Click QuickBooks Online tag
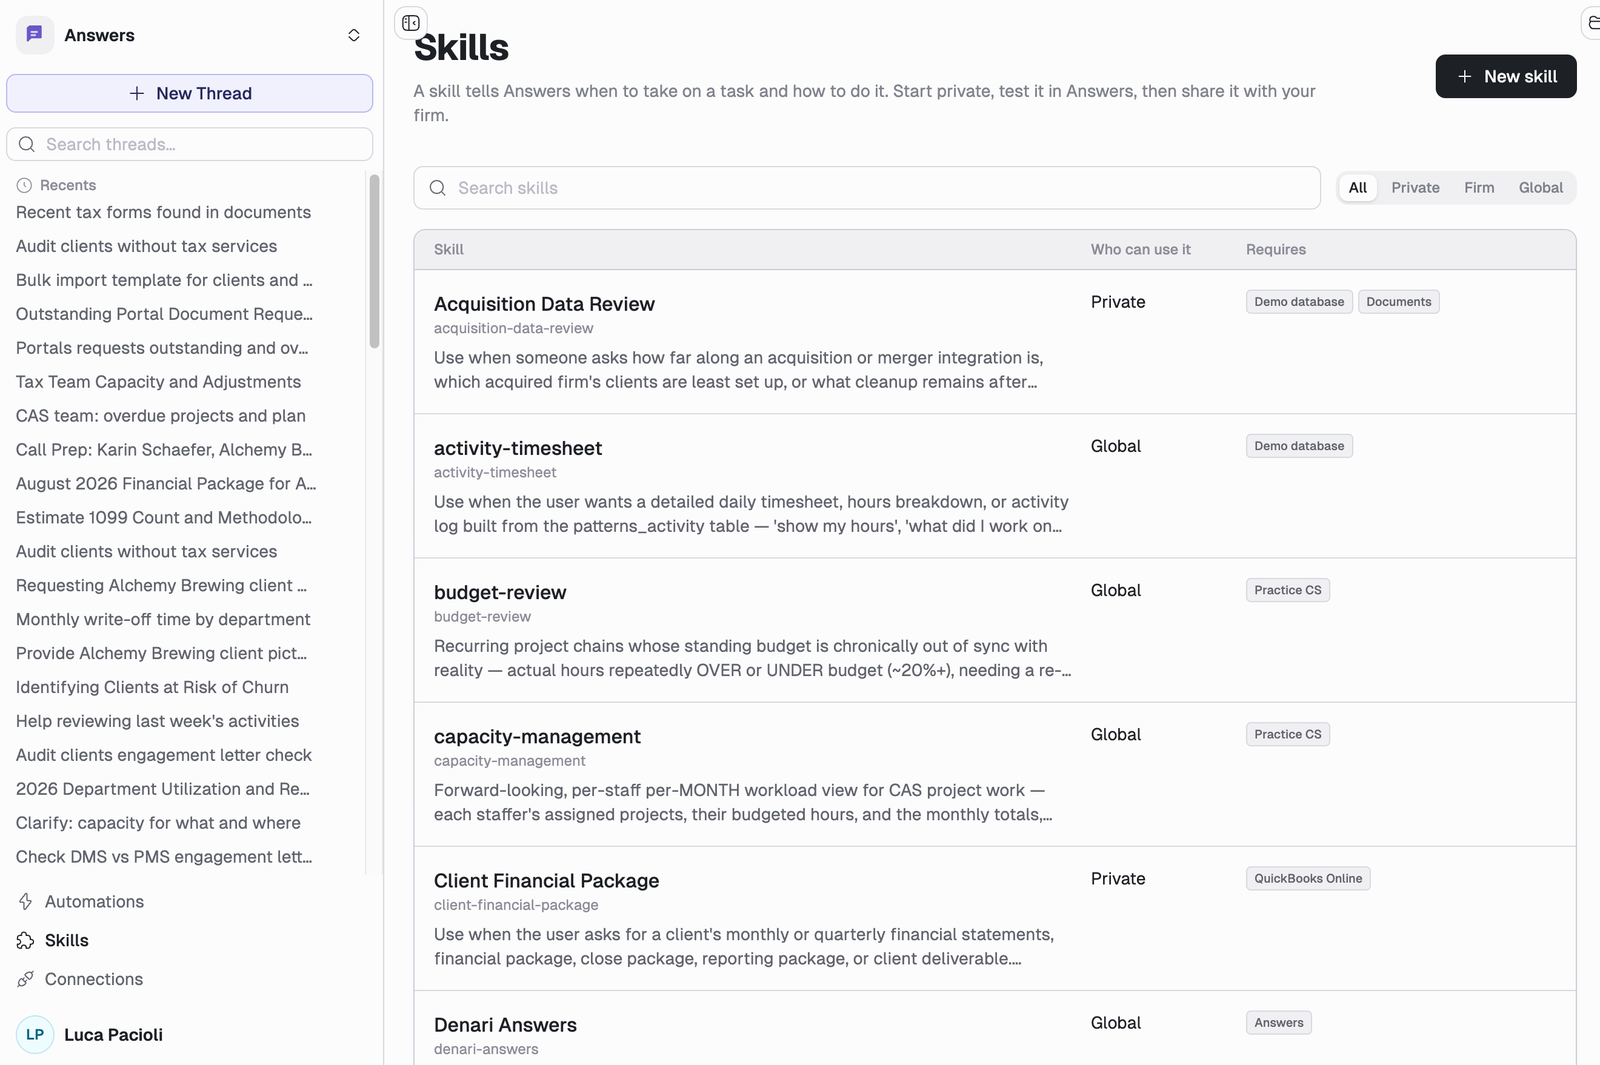This screenshot has width=1600, height=1065. tap(1308, 879)
